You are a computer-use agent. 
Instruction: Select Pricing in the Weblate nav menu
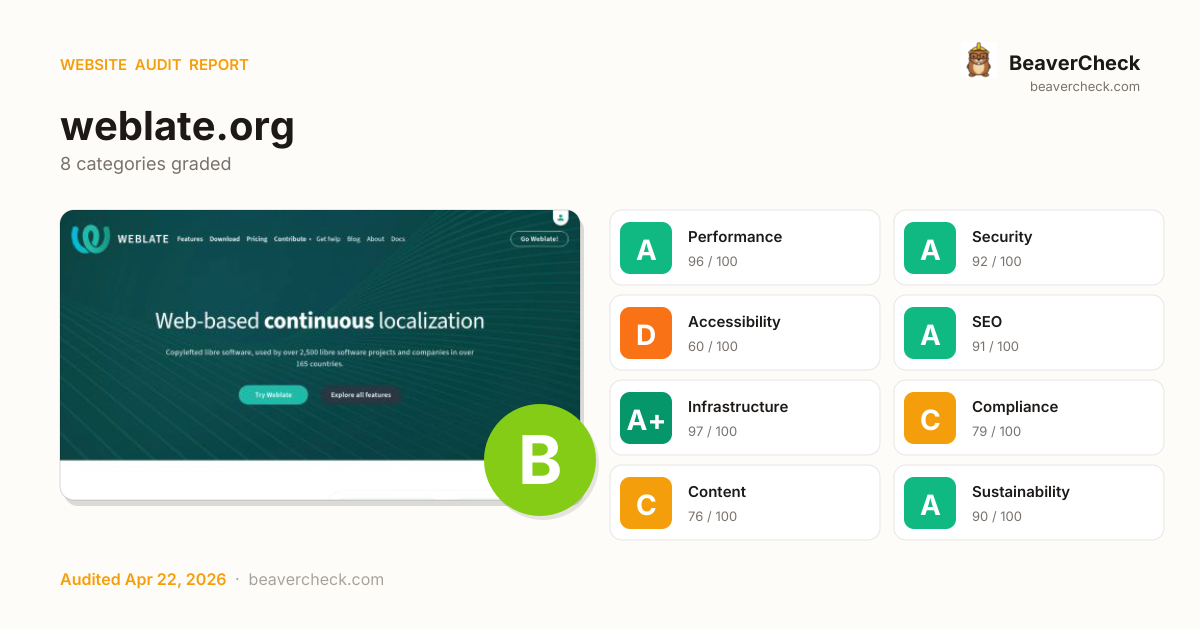[x=257, y=239]
